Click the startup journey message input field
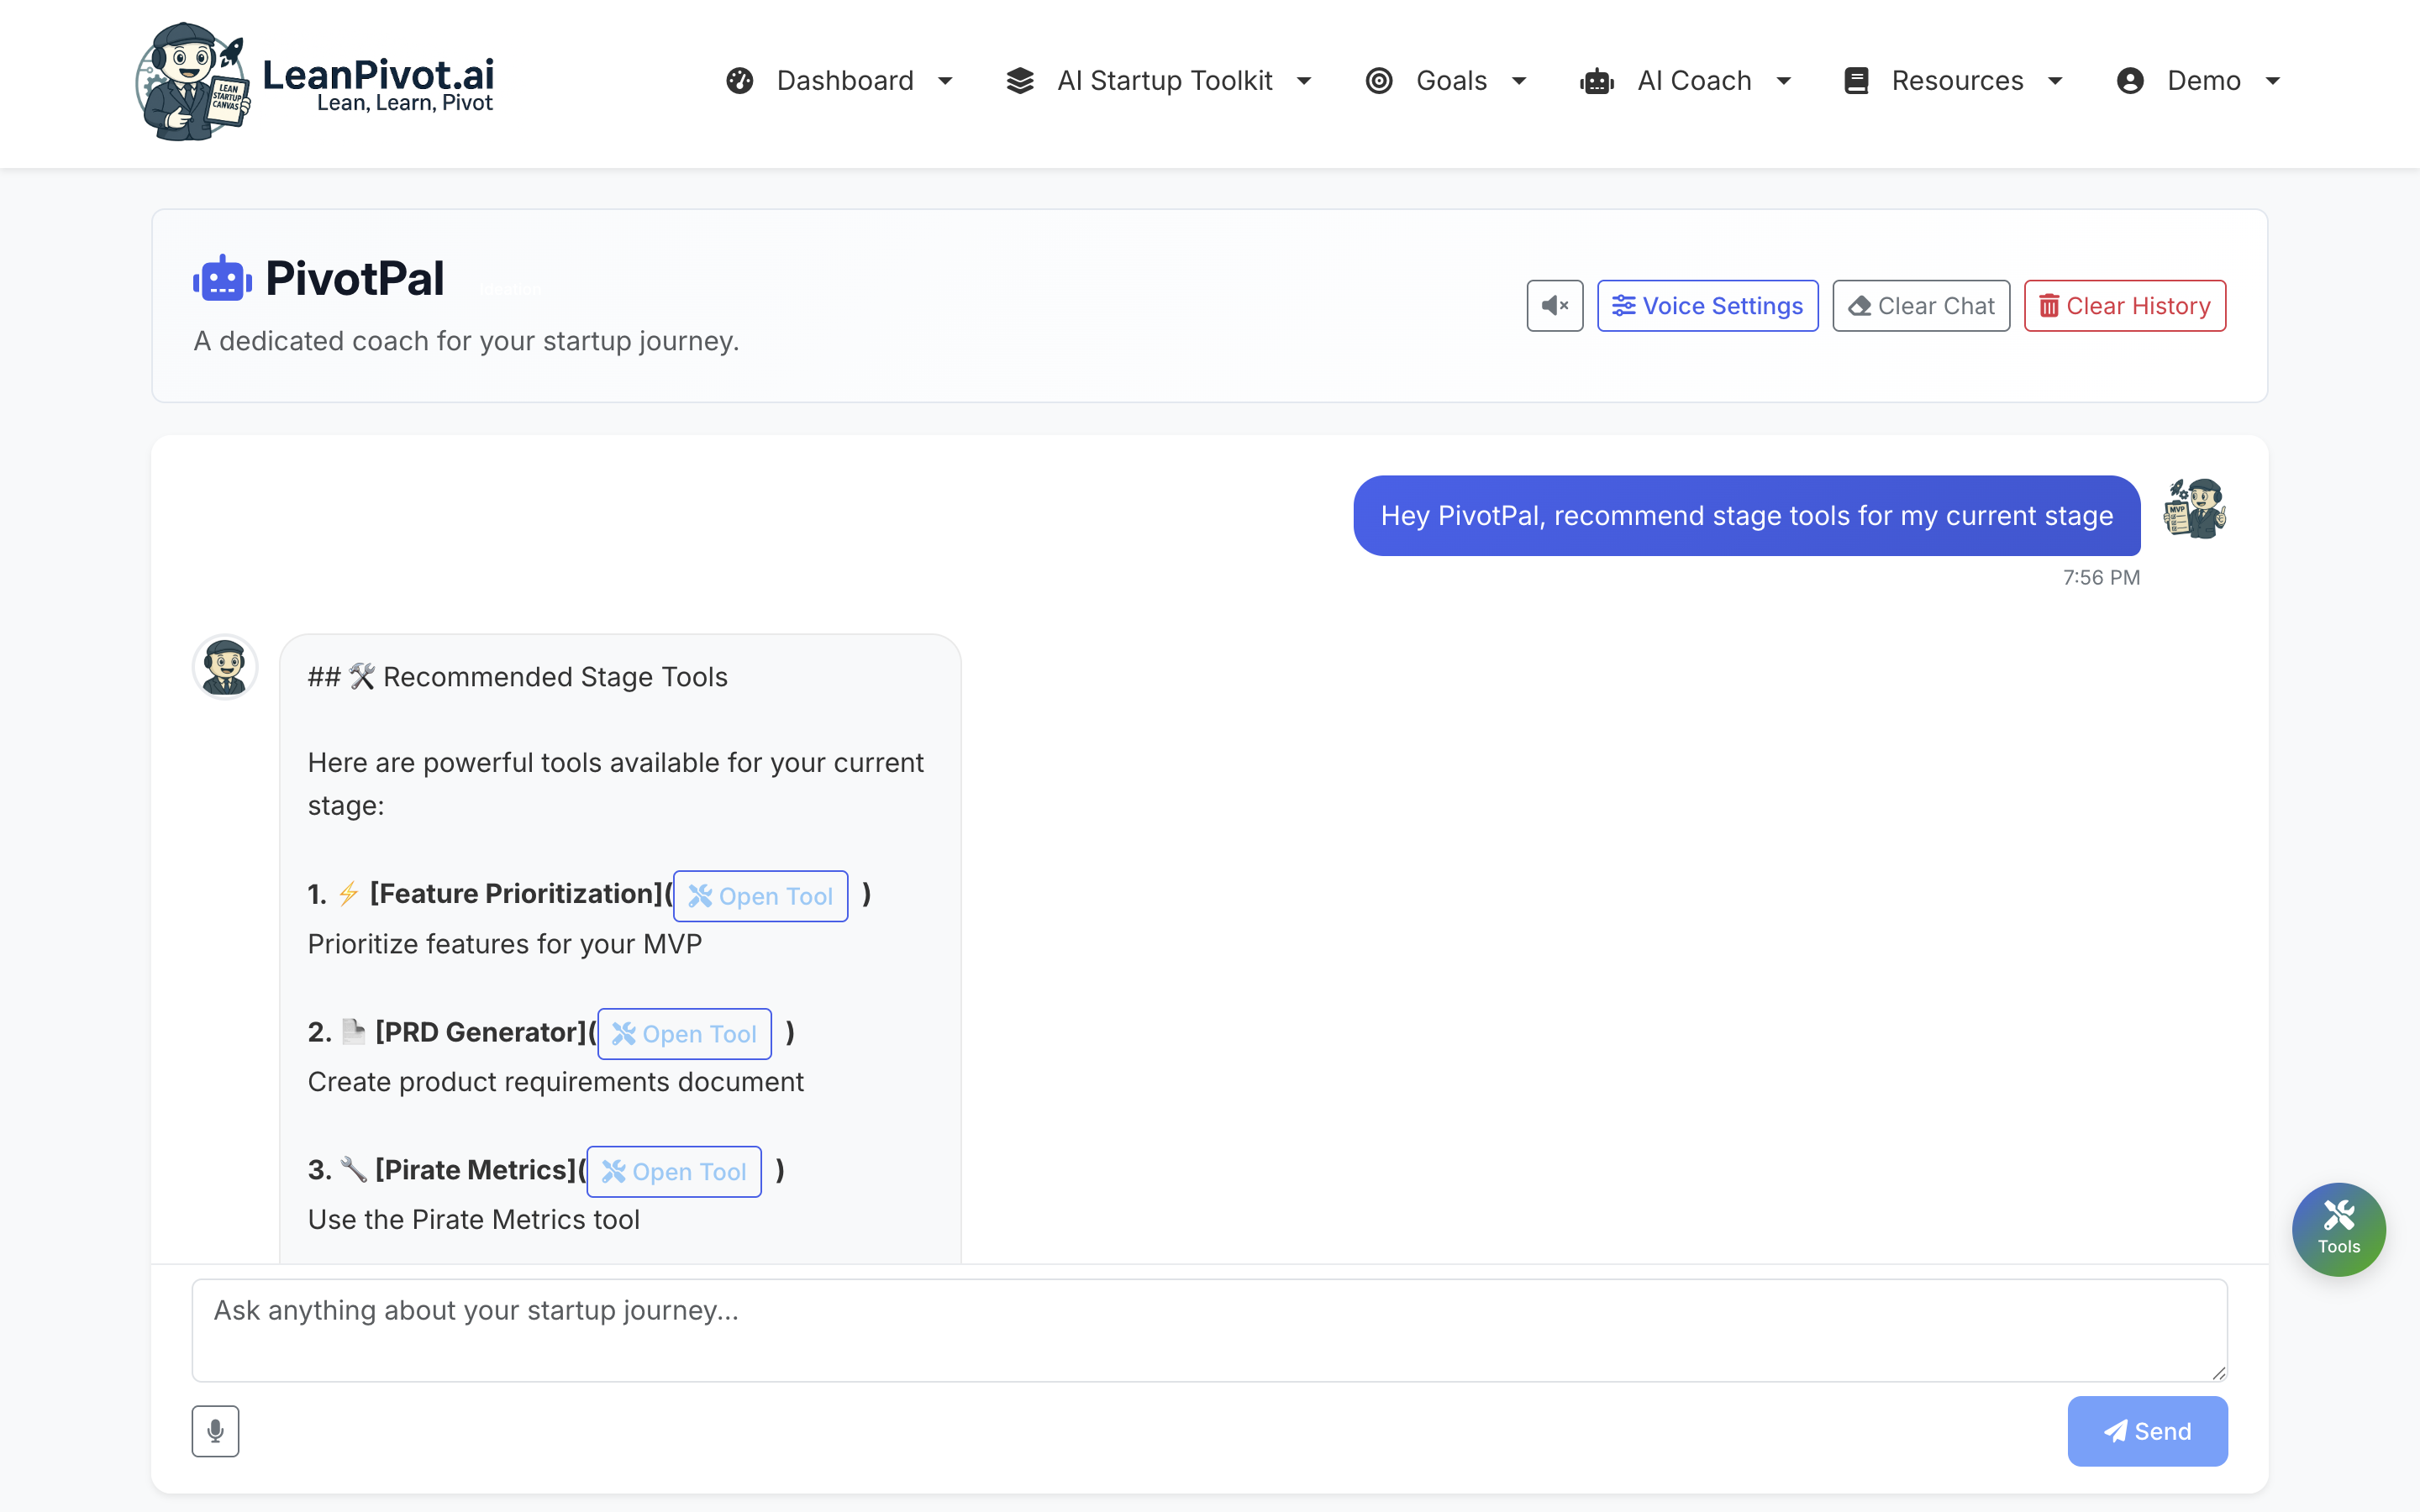Image resolution: width=2420 pixels, height=1512 pixels. pyautogui.click(x=1209, y=1330)
